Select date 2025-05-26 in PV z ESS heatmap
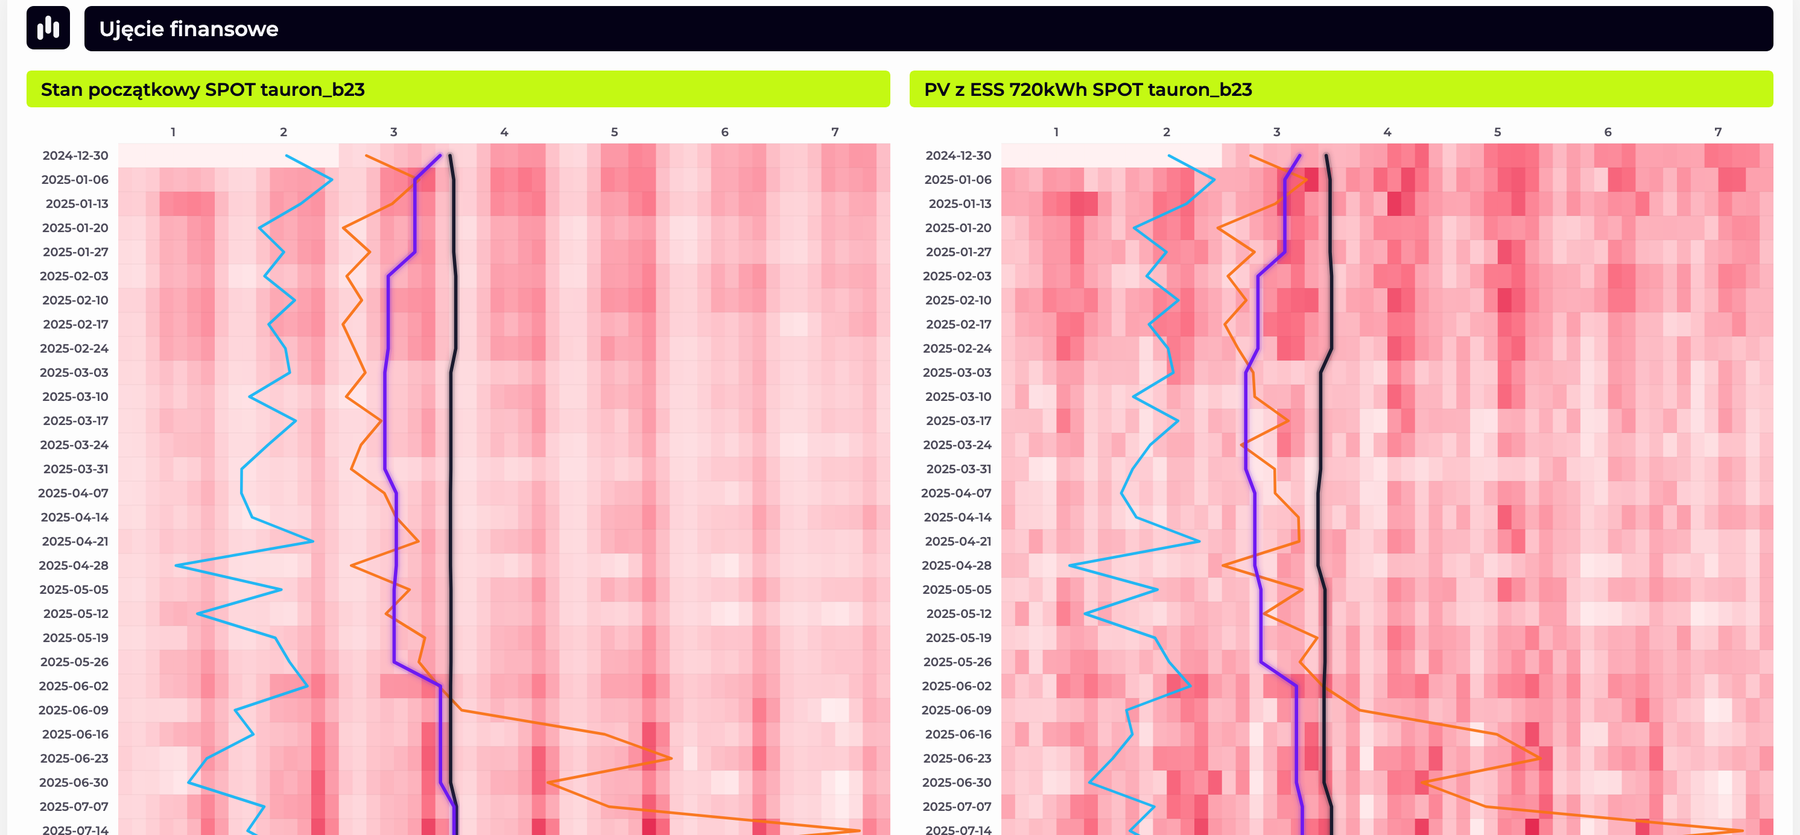Viewport: 1800px width, 835px height. pyautogui.click(x=957, y=662)
